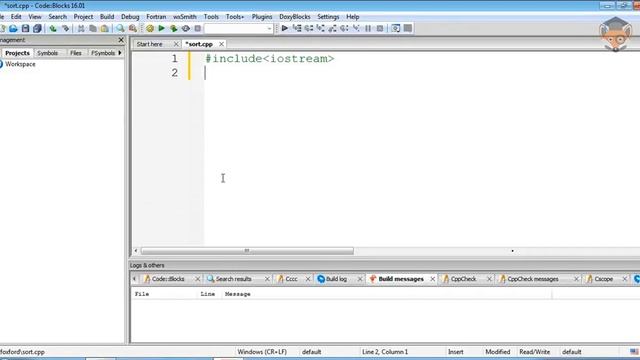Image resolution: width=640 pixels, height=360 pixels.
Task: Switch to the Files tab
Action: [76, 53]
